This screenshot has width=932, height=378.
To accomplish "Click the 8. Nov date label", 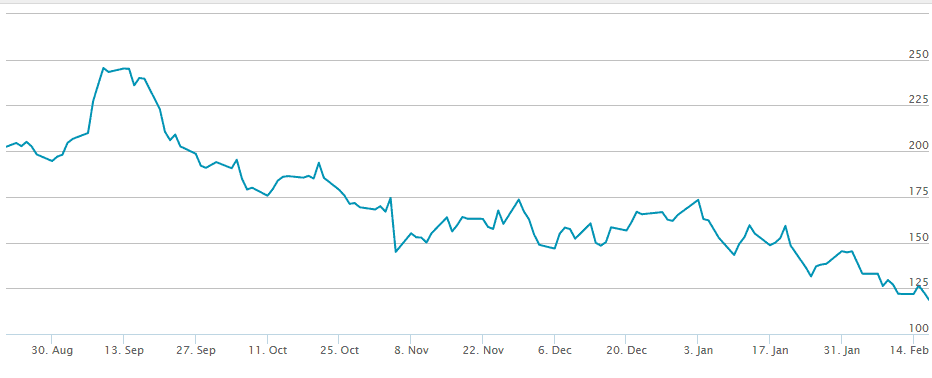I will [x=411, y=351].
